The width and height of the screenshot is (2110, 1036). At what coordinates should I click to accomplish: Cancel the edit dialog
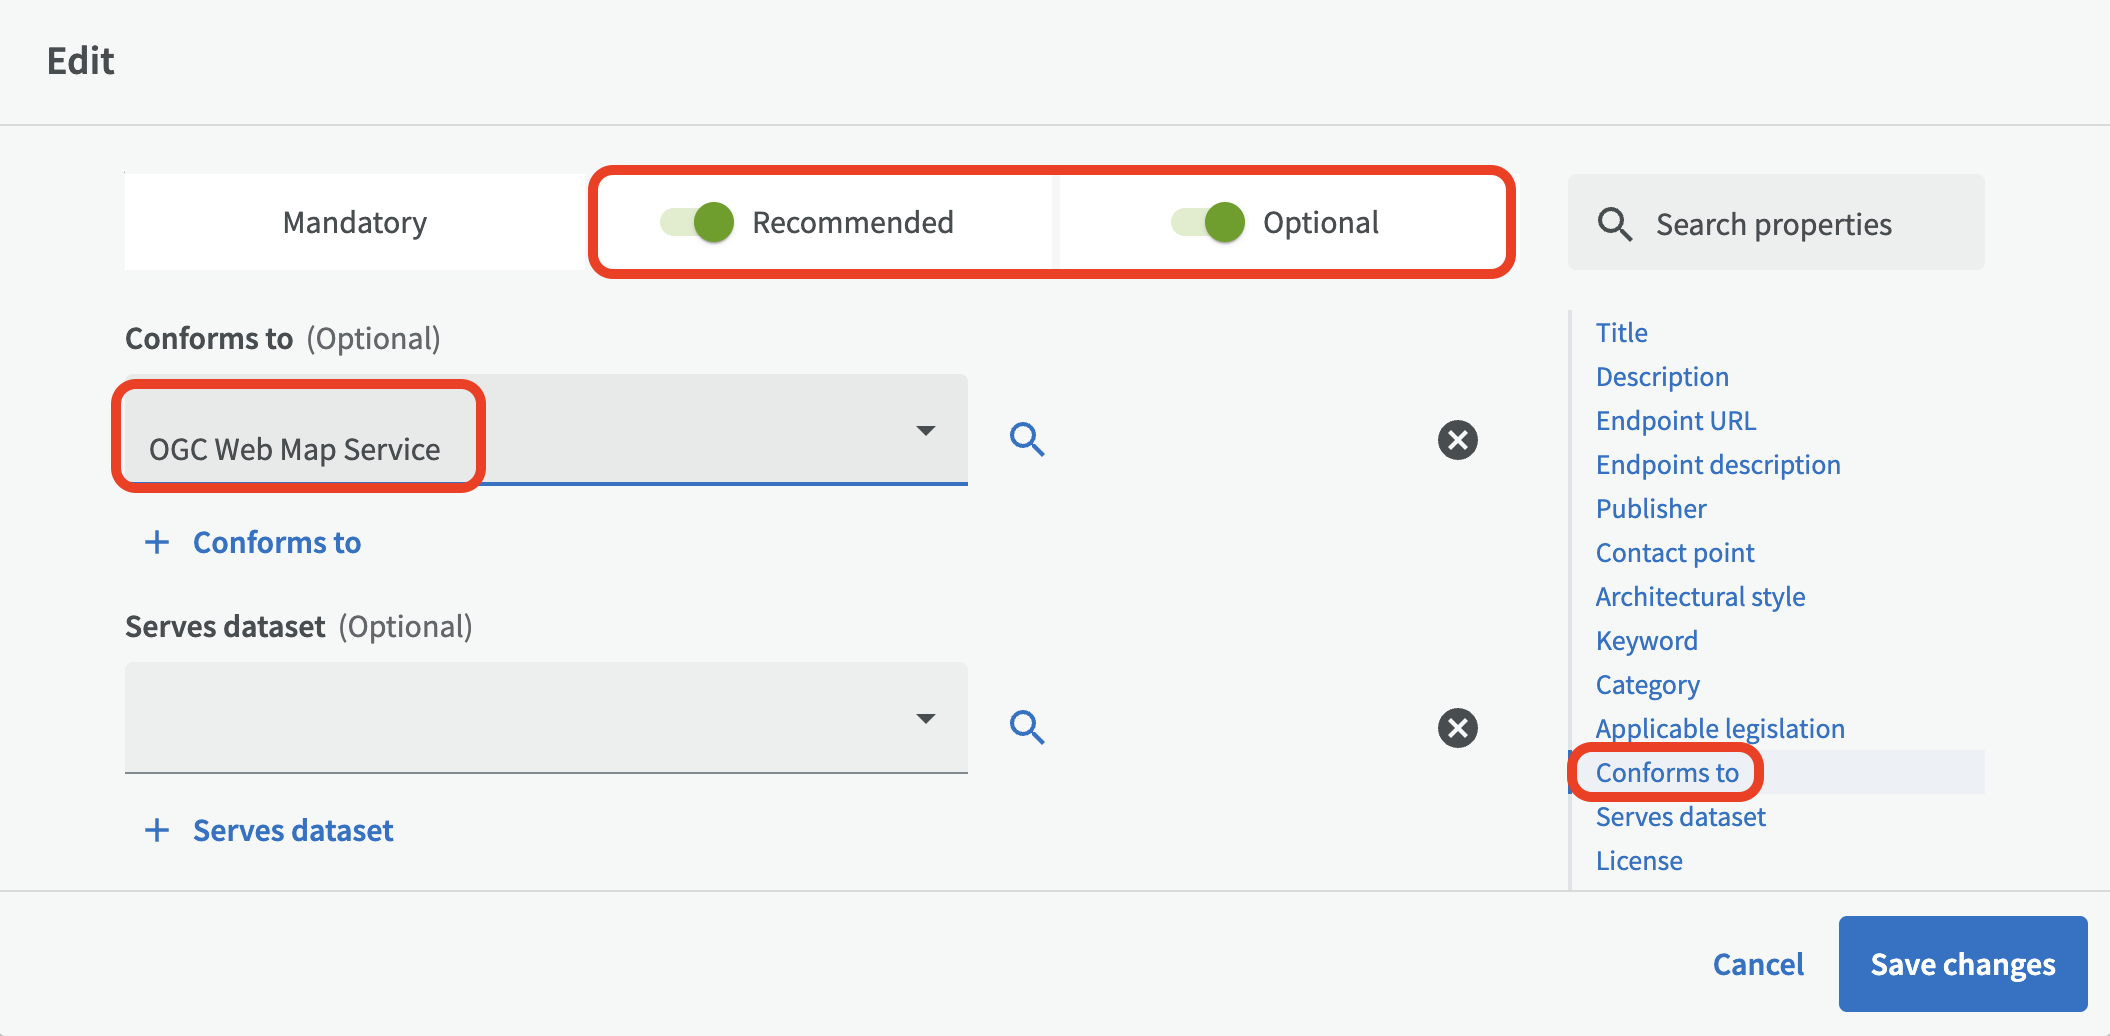[x=1758, y=964]
